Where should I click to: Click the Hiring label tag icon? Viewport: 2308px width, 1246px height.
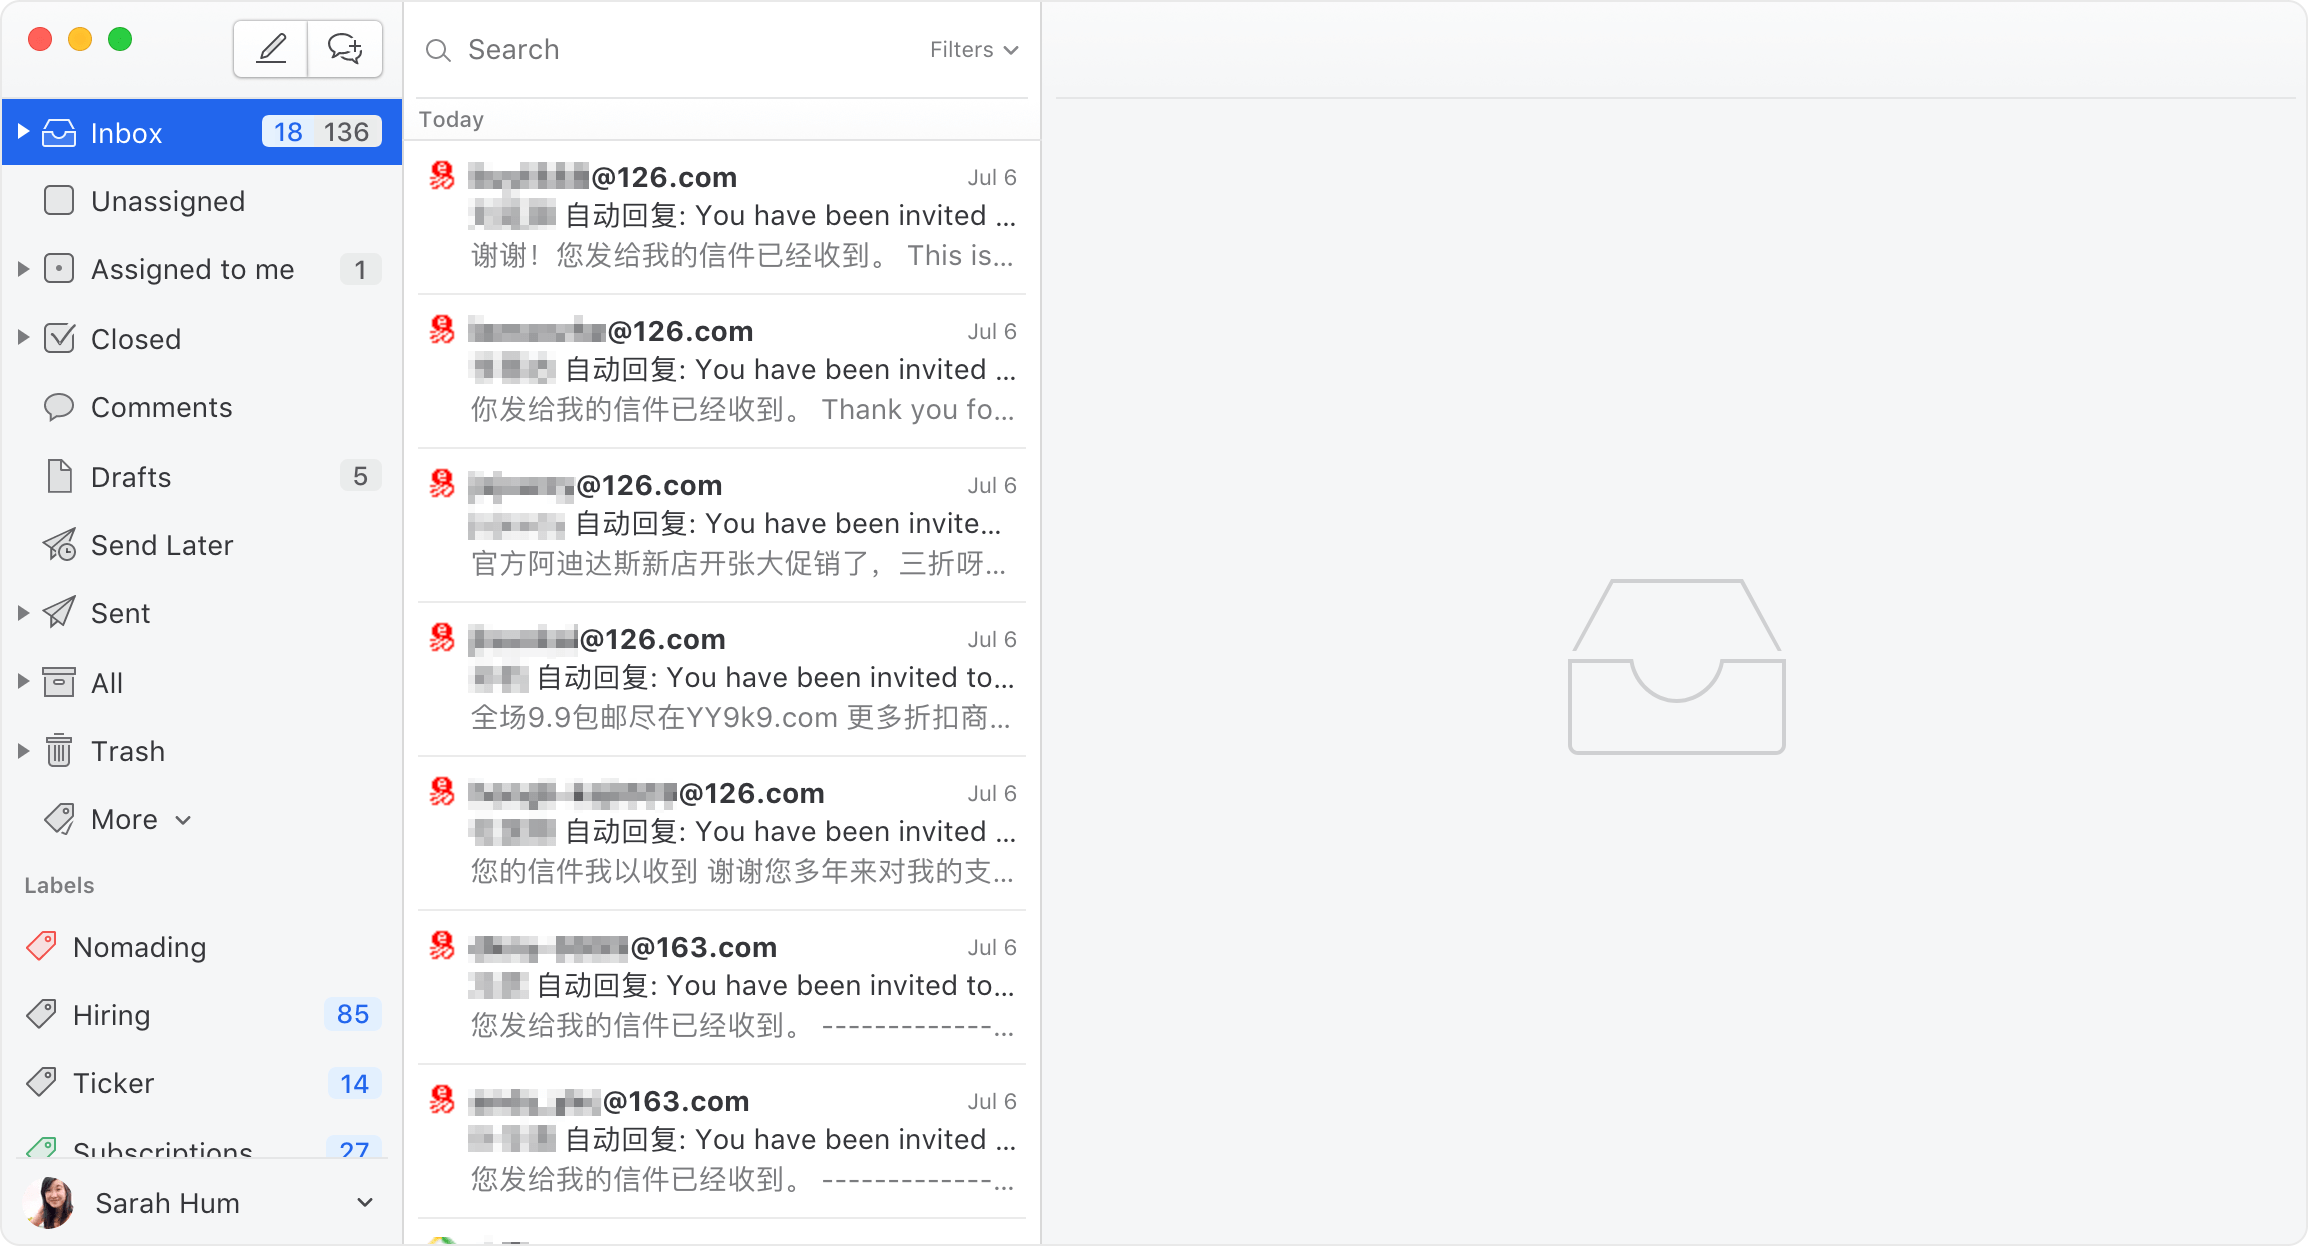(x=42, y=1014)
